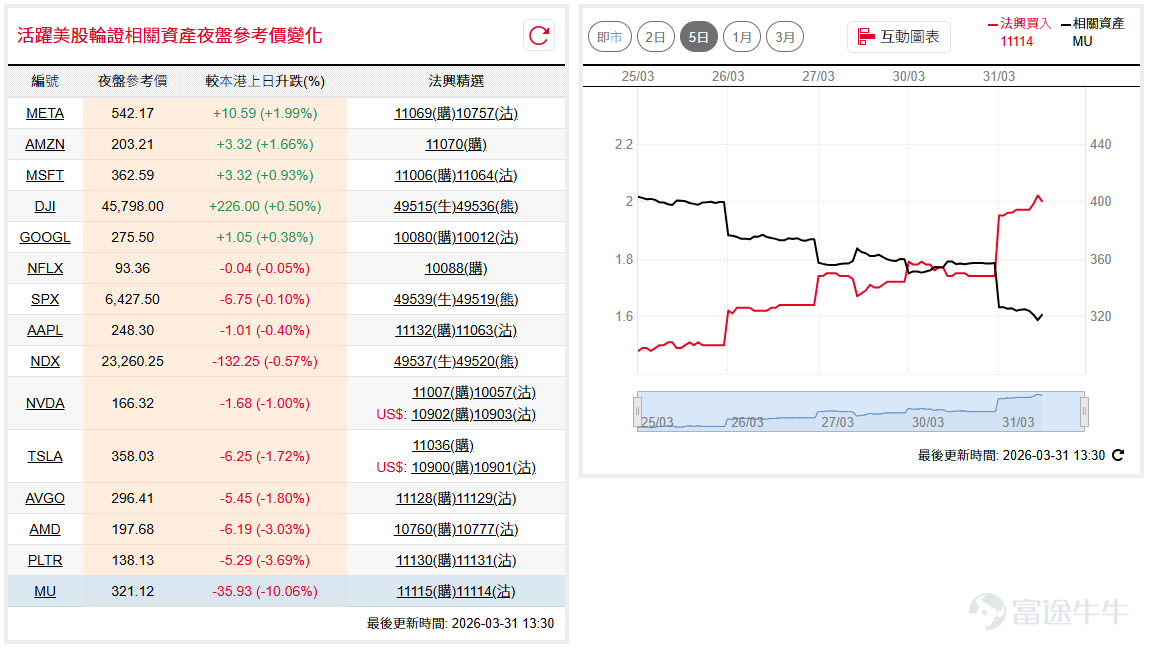Image resolution: width=1149 pixels, height=648 pixels.
Task: Open the TSLA stock link
Action: pos(45,456)
